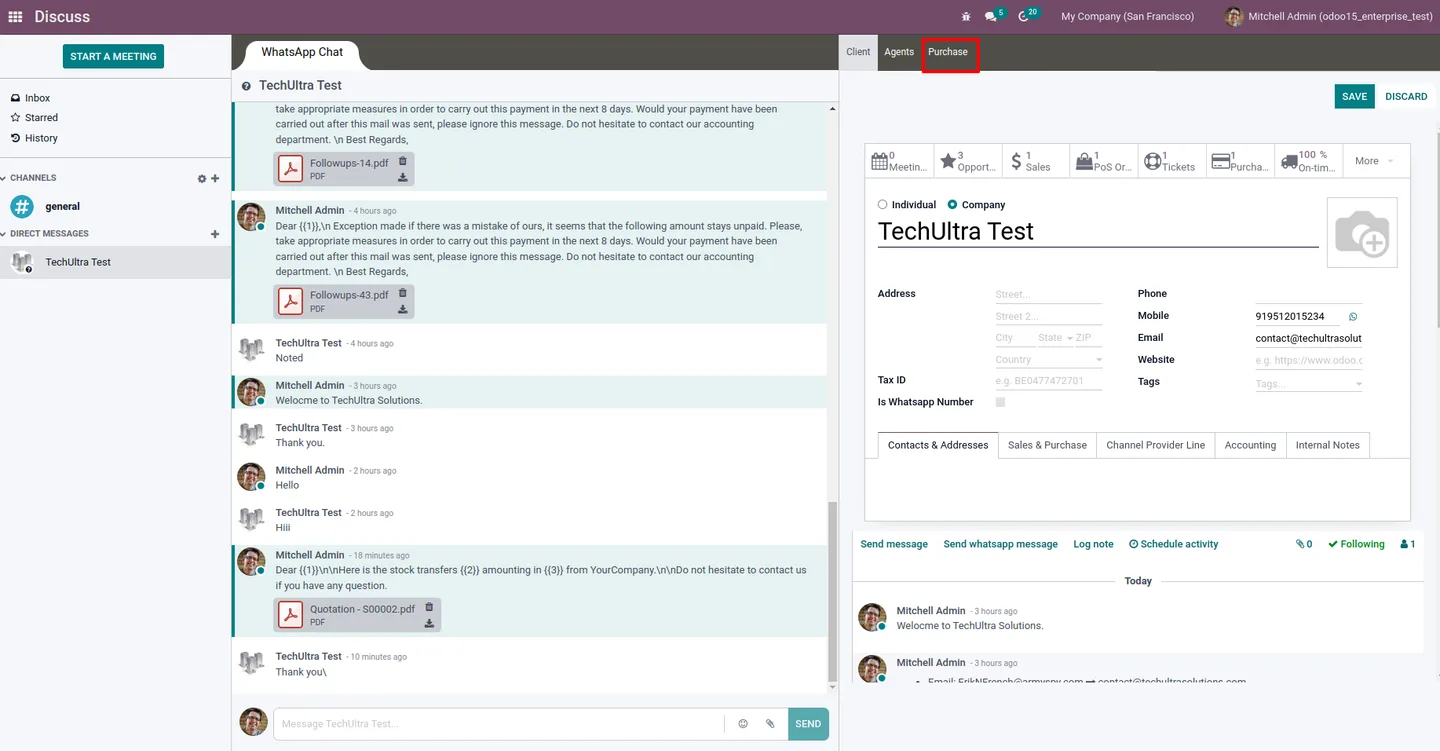Attach a file with paperclip icon

point(770,724)
